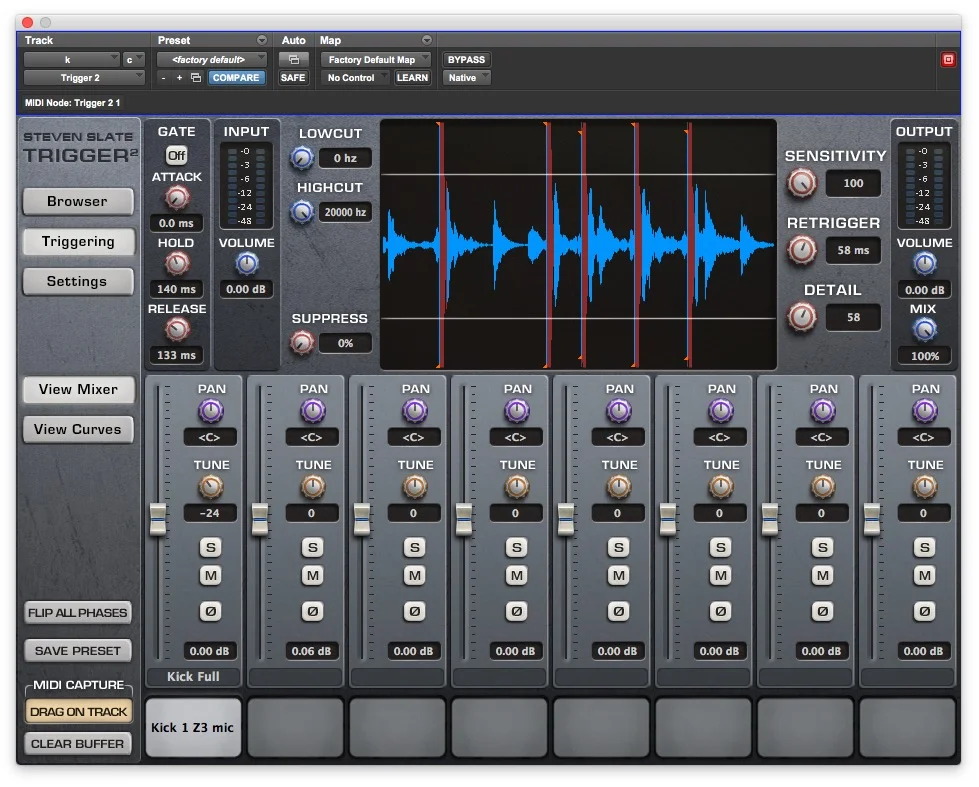The width and height of the screenshot is (979, 787).
Task: Click the Detail knob
Action: [x=802, y=317]
